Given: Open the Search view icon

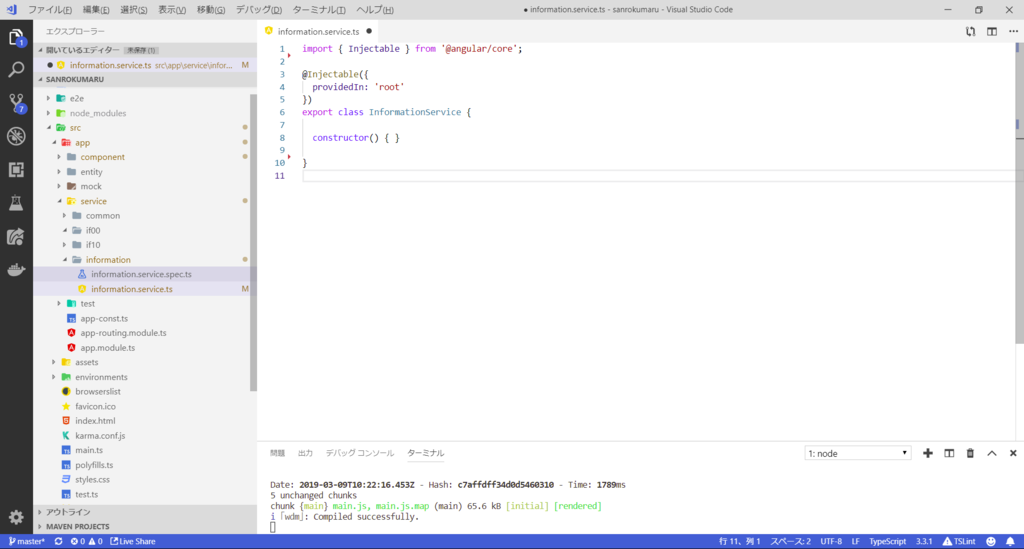Looking at the screenshot, I should click(16, 69).
